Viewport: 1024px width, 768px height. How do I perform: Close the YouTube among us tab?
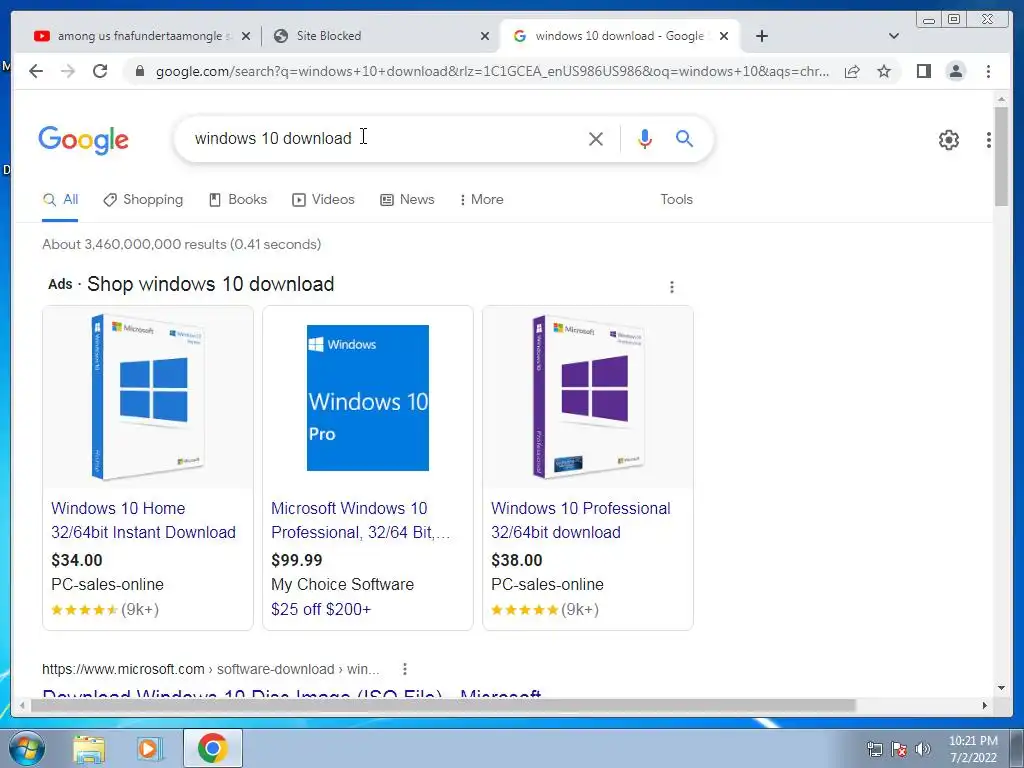tap(246, 36)
